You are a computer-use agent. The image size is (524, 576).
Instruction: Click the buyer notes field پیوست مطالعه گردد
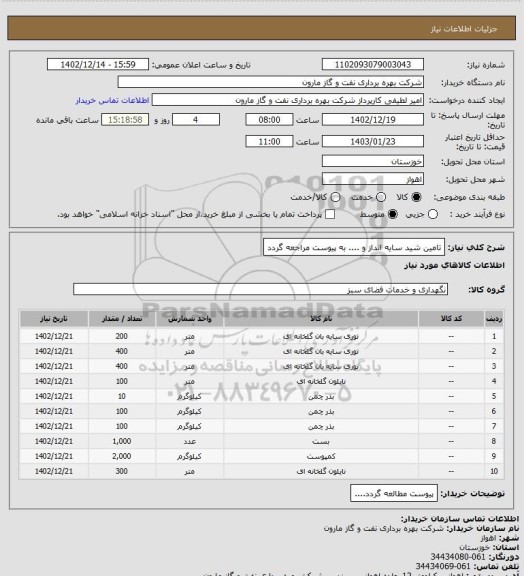point(394,494)
